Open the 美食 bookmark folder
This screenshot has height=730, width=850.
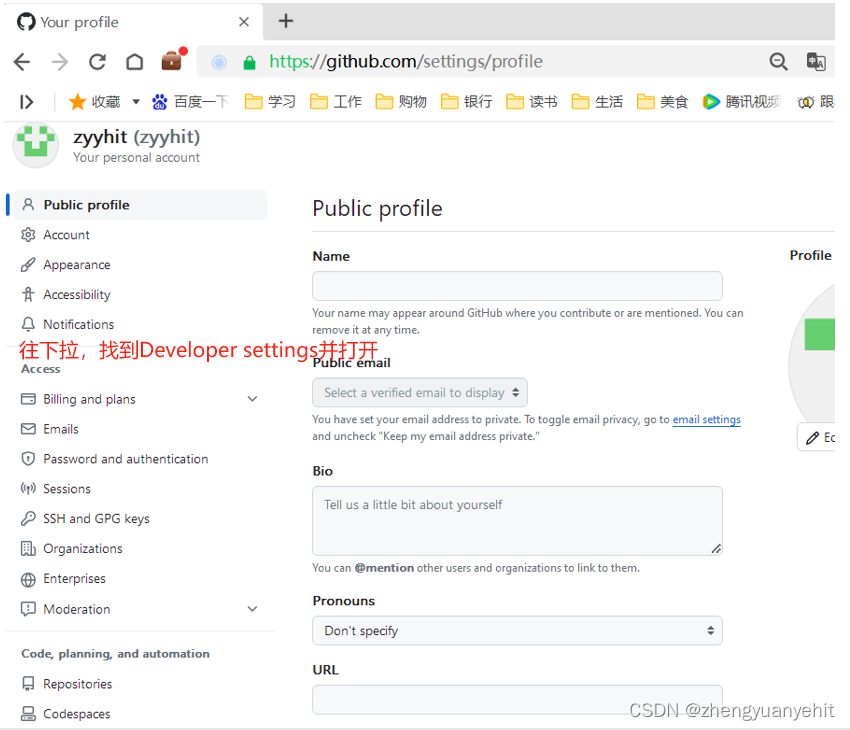(662, 101)
